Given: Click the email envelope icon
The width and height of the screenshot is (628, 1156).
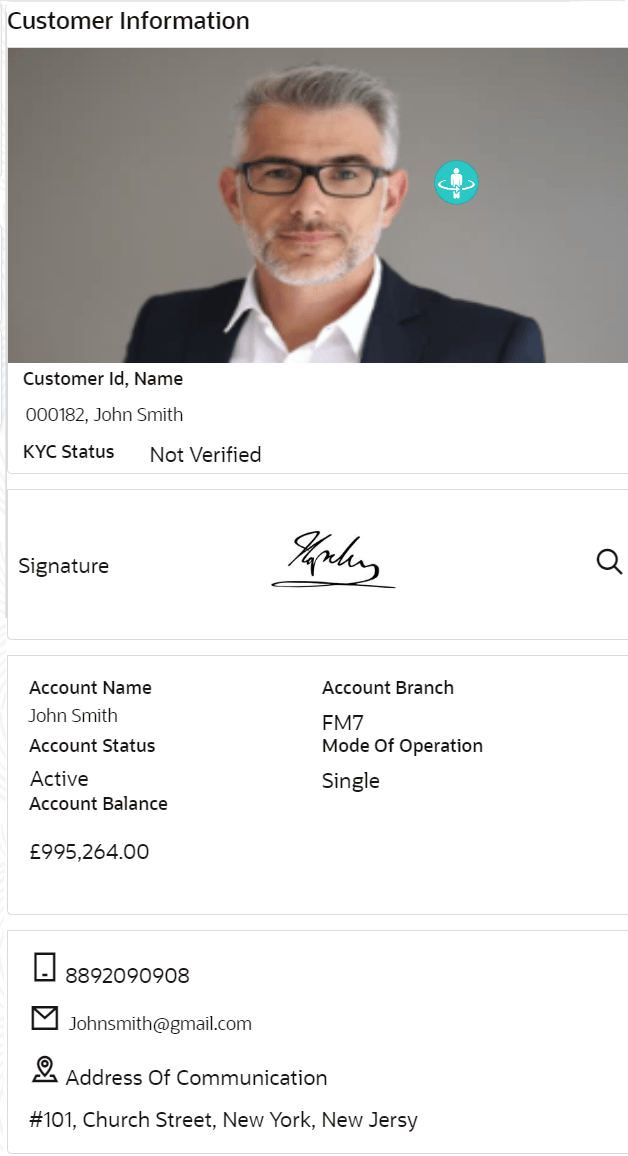Looking at the screenshot, I should tap(45, 1018).
